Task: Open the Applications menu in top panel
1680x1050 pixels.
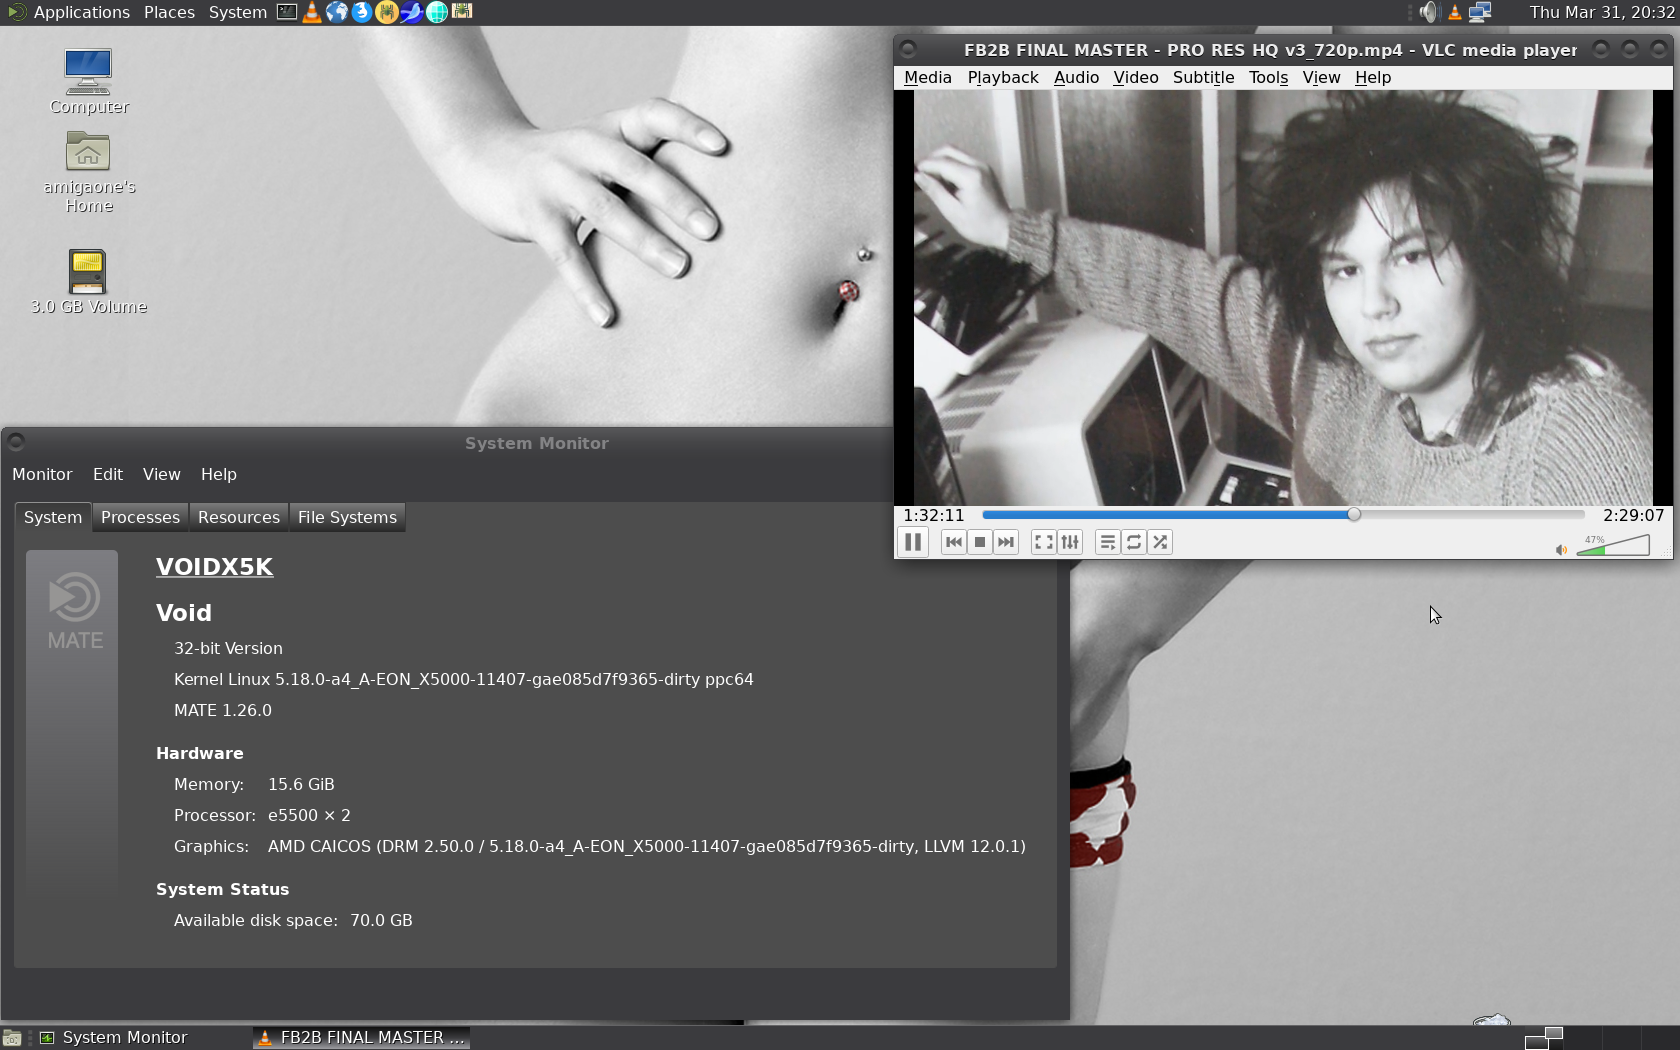Action: point(69,12)
